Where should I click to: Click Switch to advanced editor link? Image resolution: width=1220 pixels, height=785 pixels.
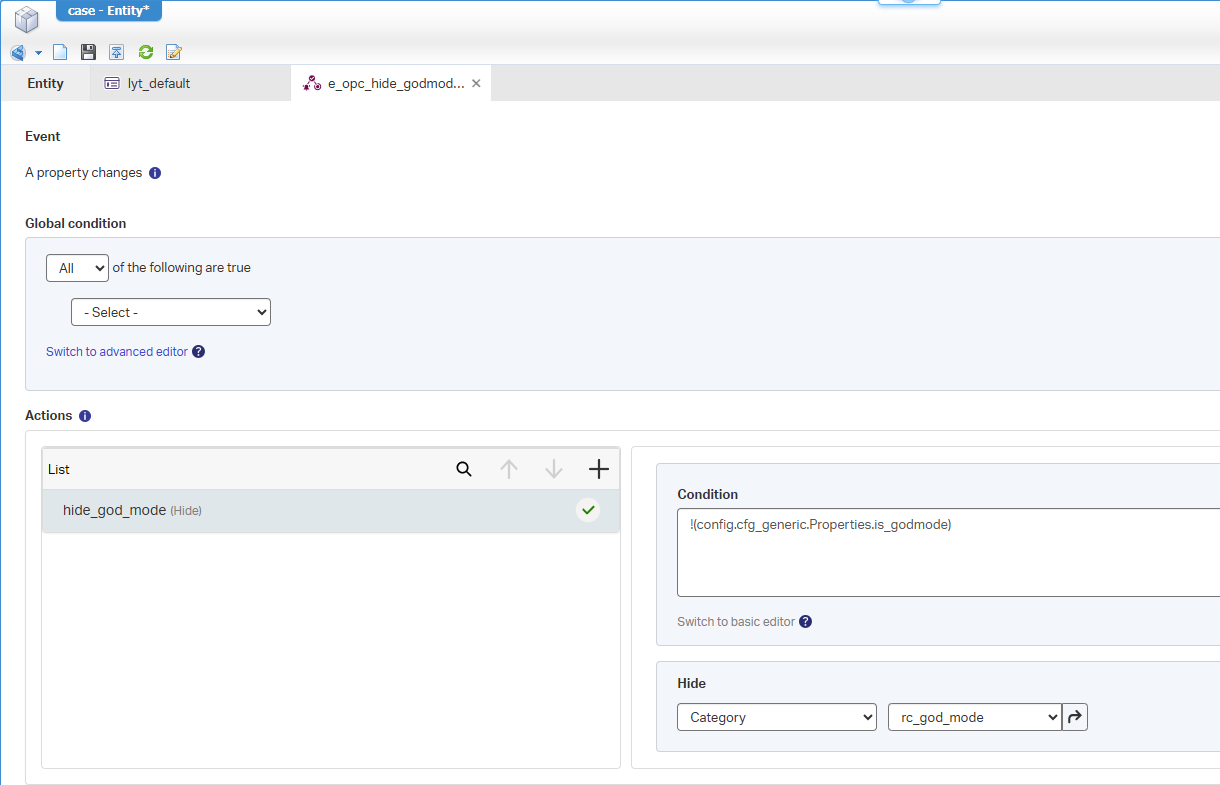117,352
